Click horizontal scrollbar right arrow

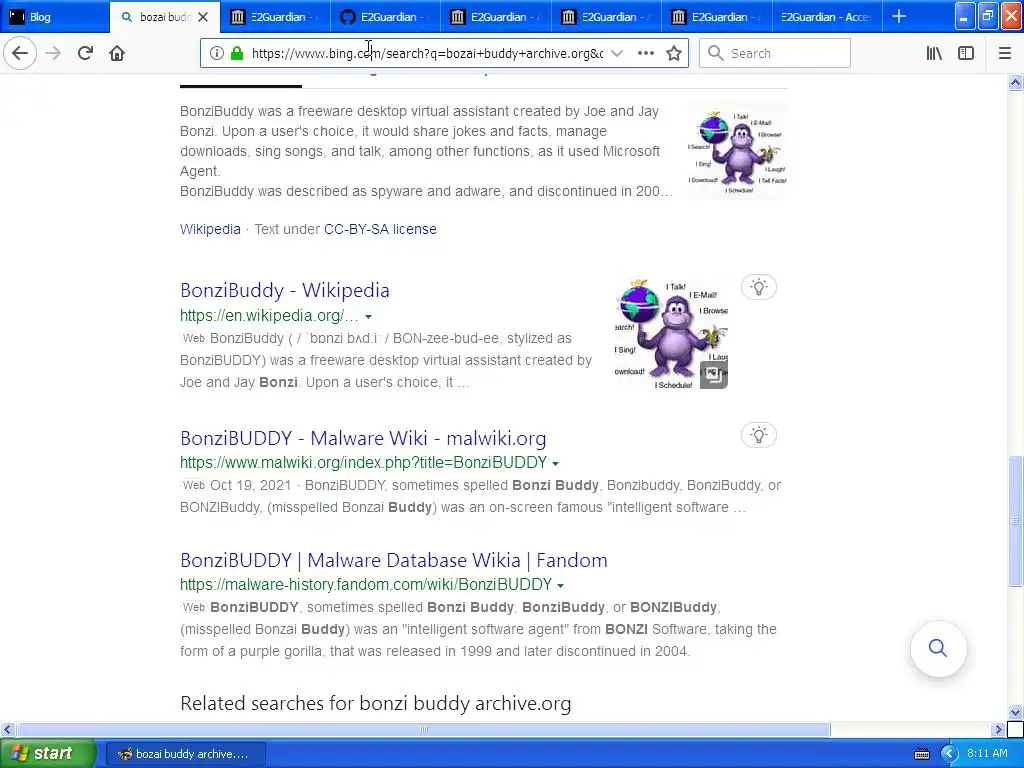(999, 729)
